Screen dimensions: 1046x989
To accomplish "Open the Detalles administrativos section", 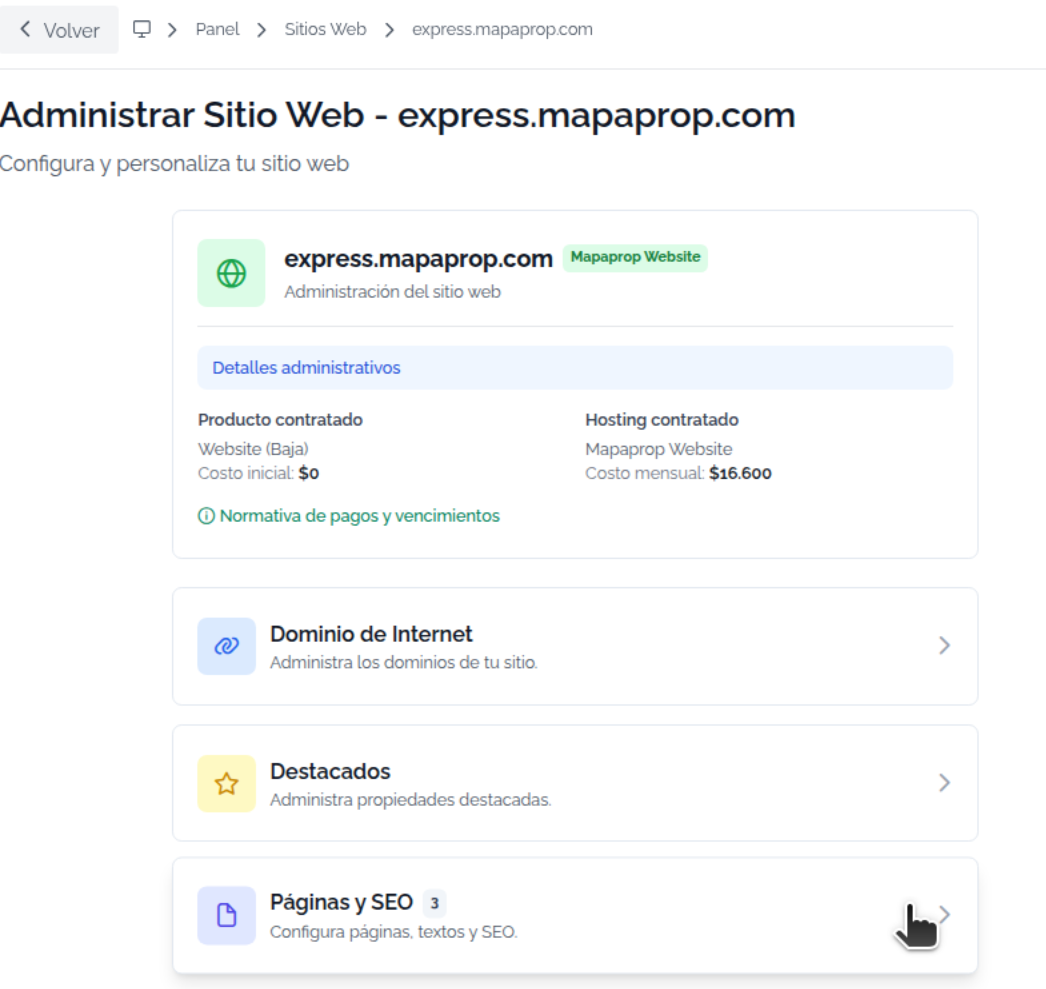I will 575,367.
